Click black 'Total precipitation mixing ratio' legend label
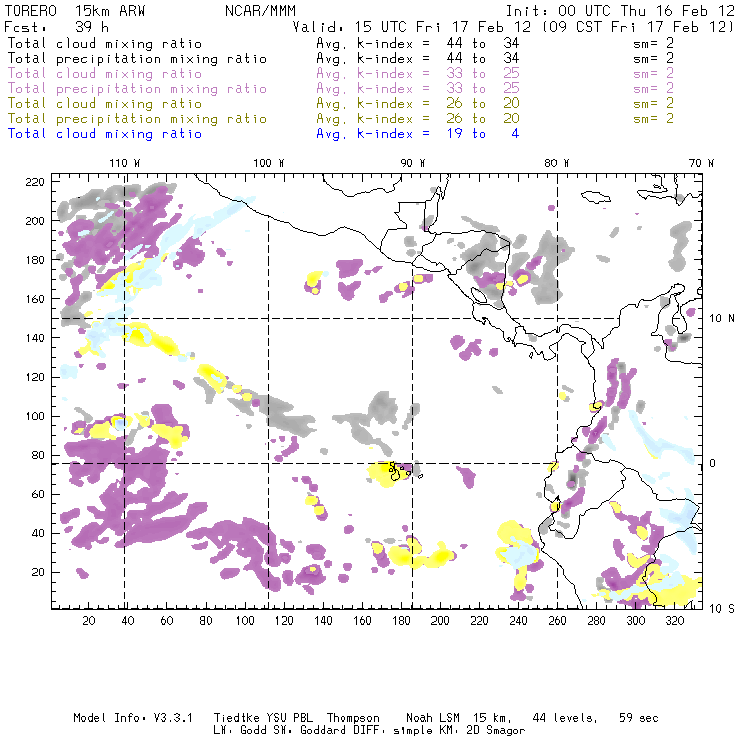740x740 pixels. point(137,59)
